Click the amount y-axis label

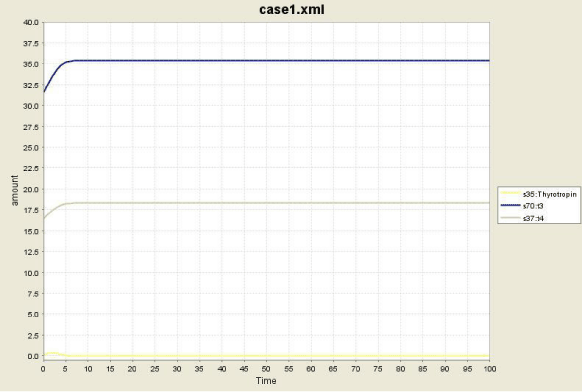[x=14, y=190]
